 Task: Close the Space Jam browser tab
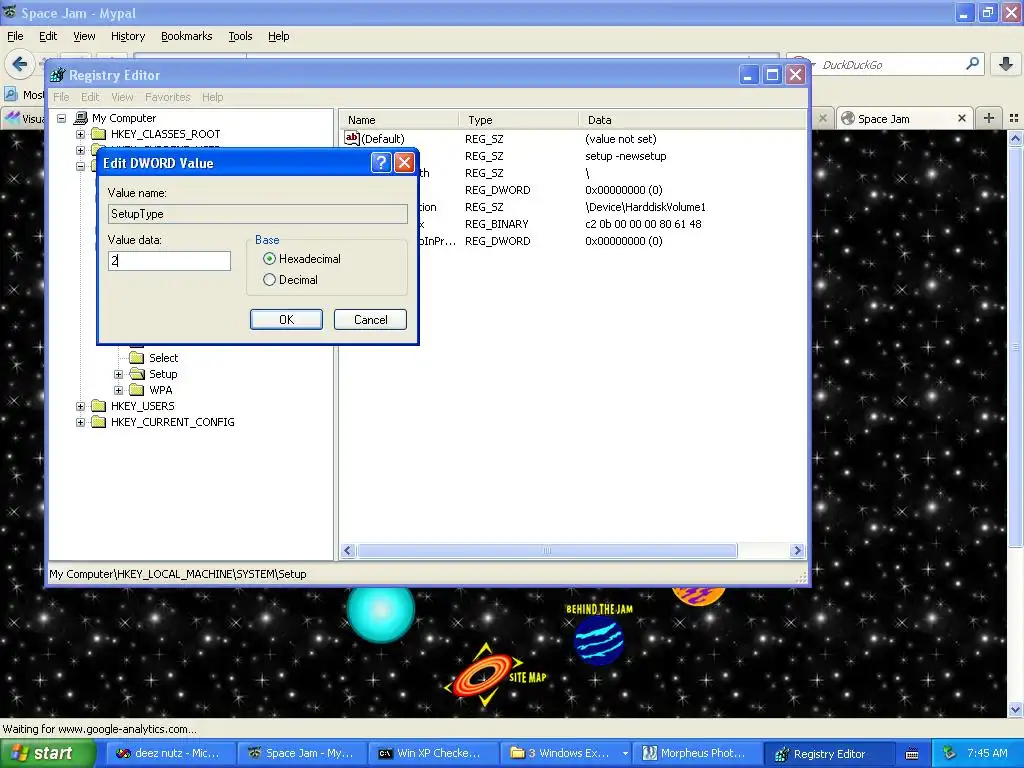coord(961,118)
